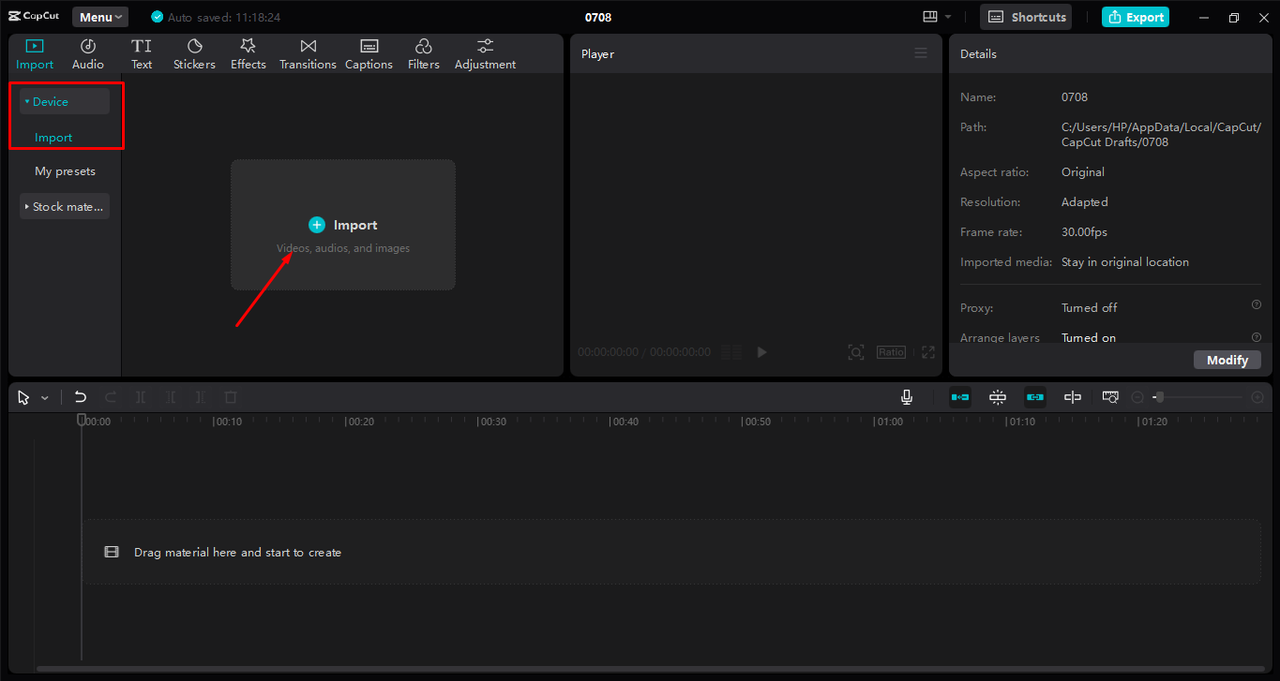Toggle the main track magnet
The image size is (1280, 681).
click(x=960, y=397)
